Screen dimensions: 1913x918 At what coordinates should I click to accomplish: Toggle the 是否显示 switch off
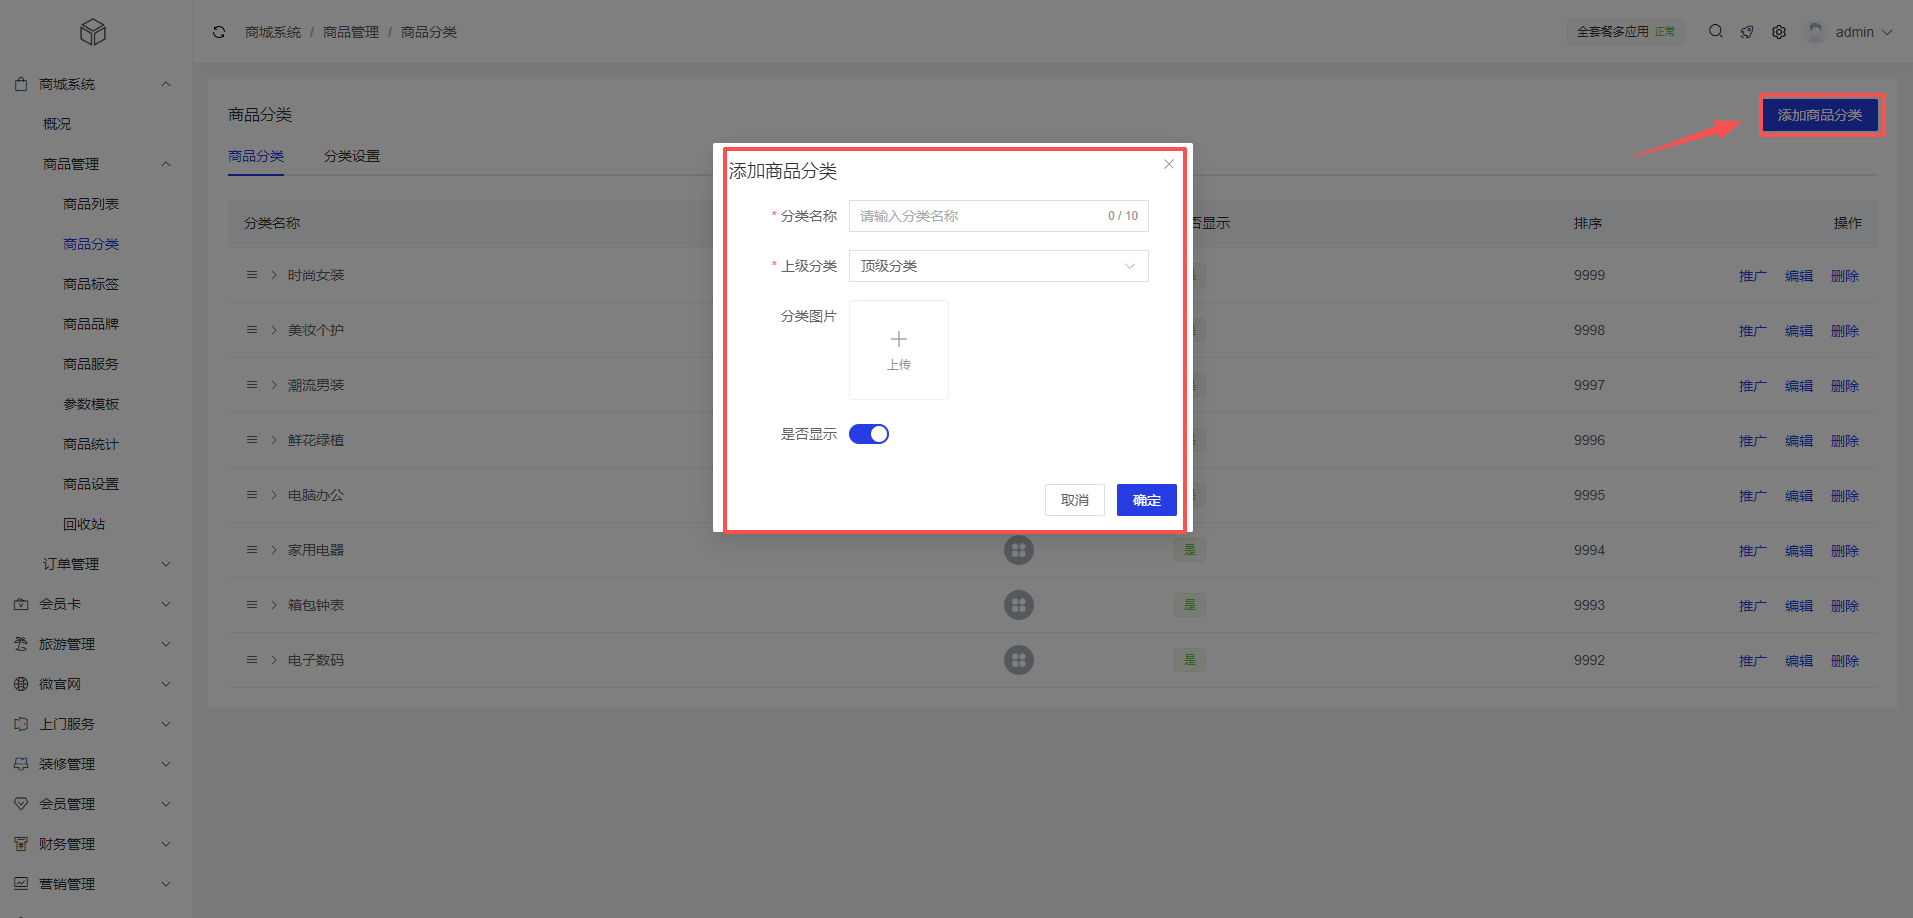point(868,434)
